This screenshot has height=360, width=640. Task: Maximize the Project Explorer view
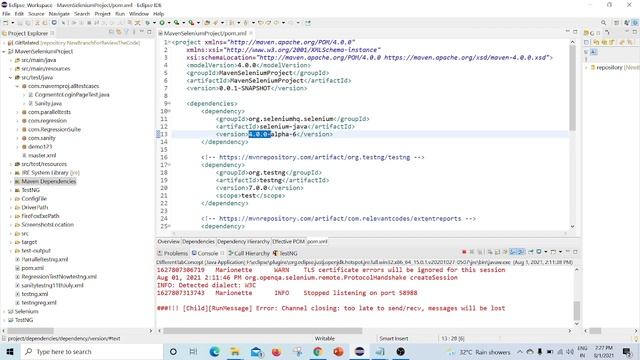tap(149, 32)
